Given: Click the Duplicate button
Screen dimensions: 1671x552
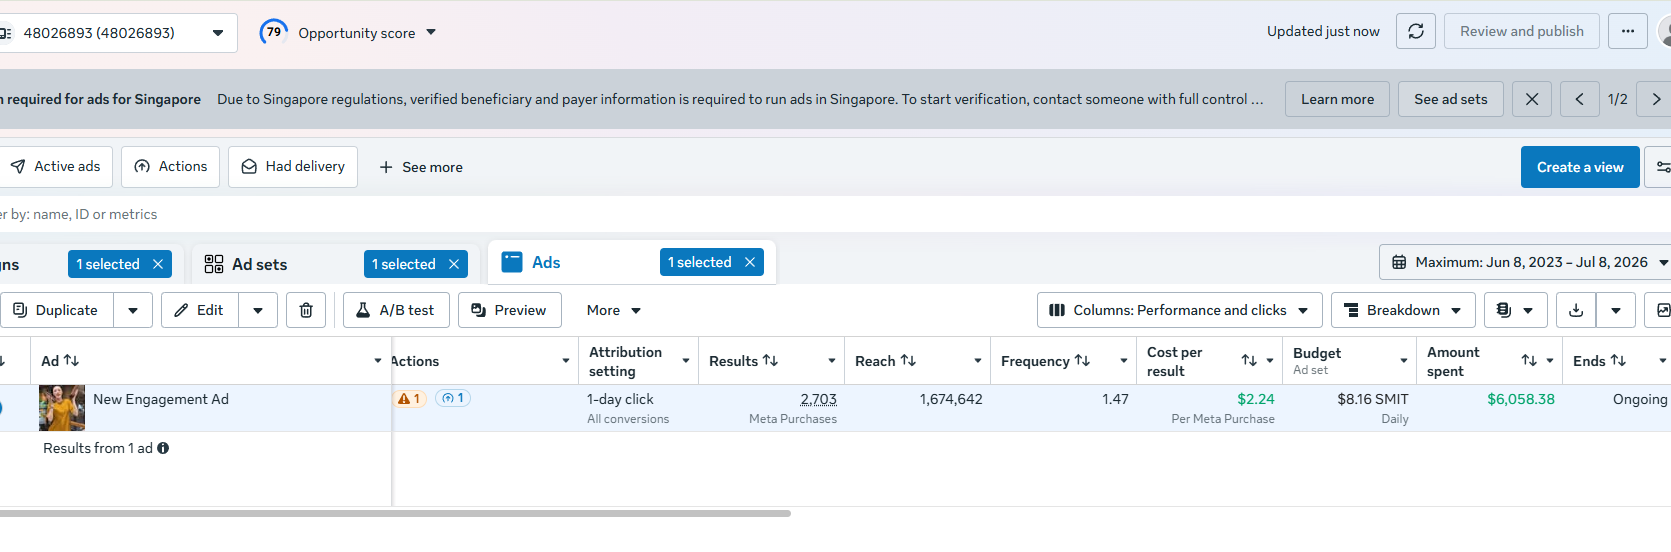Looking at the screenshot, I should (x=56, y=310).
